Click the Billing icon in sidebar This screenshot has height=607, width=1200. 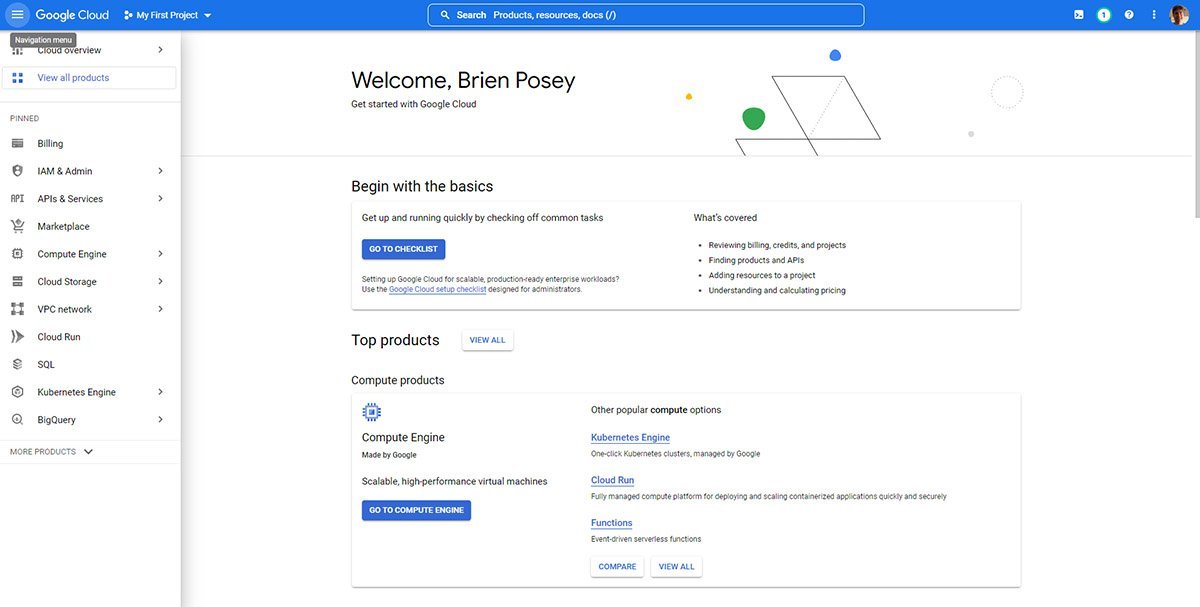click(17, 144)
